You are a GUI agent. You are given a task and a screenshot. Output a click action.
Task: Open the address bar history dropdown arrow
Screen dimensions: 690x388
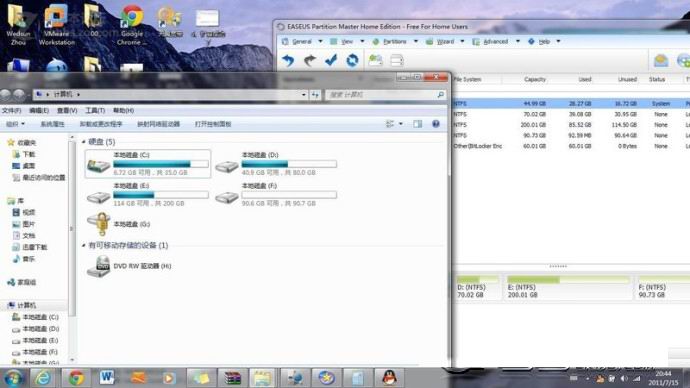click(304, 95)
